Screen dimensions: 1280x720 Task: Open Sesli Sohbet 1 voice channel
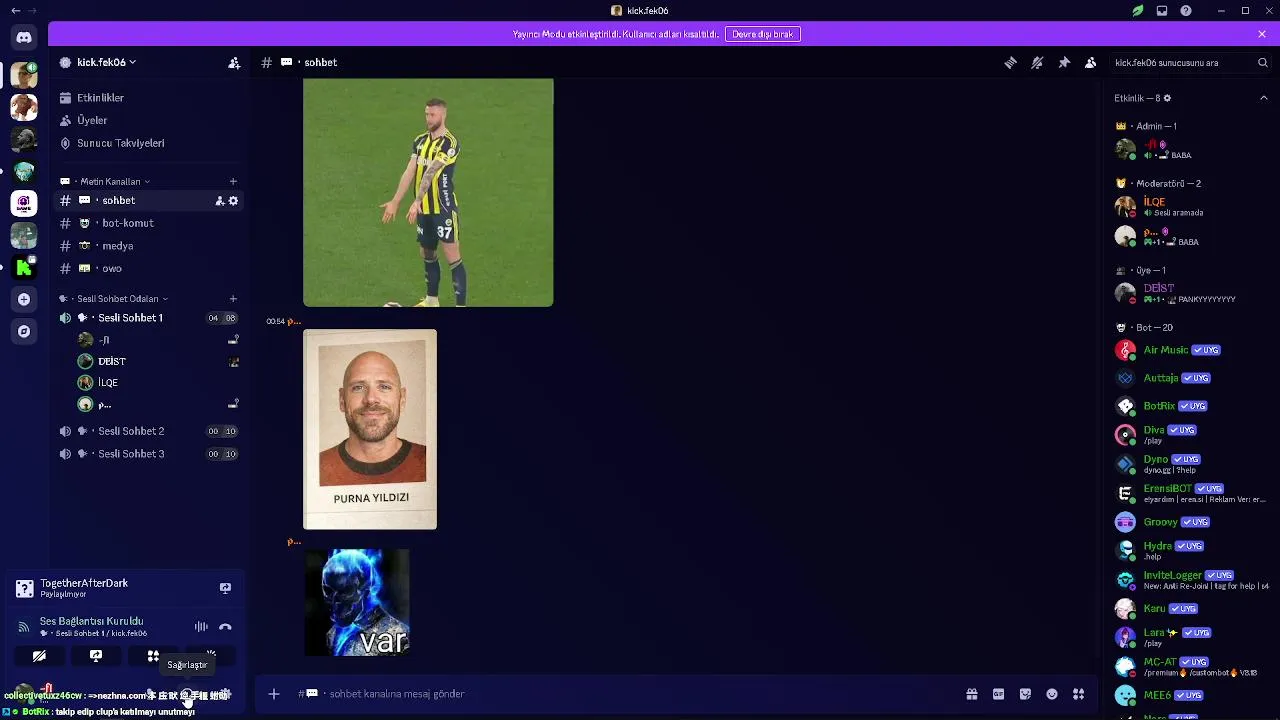point(149,318)
